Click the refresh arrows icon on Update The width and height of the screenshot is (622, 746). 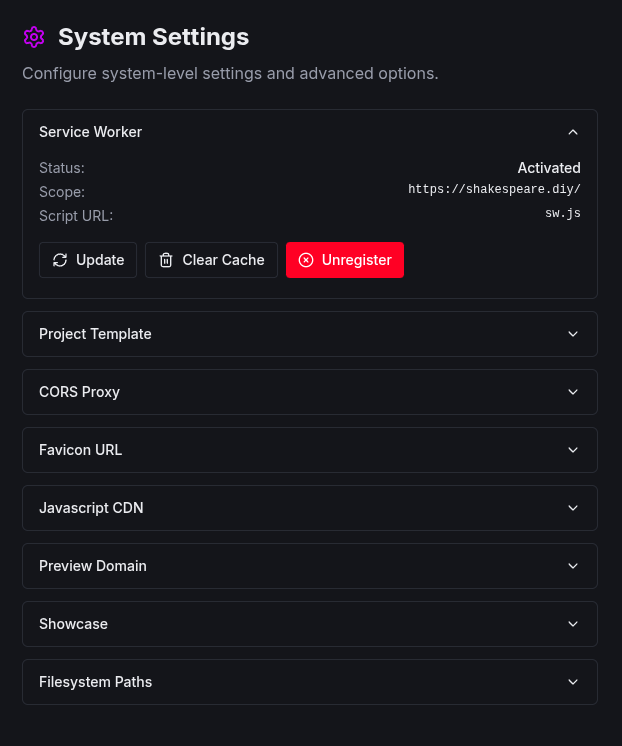click(x=60, y=260)
